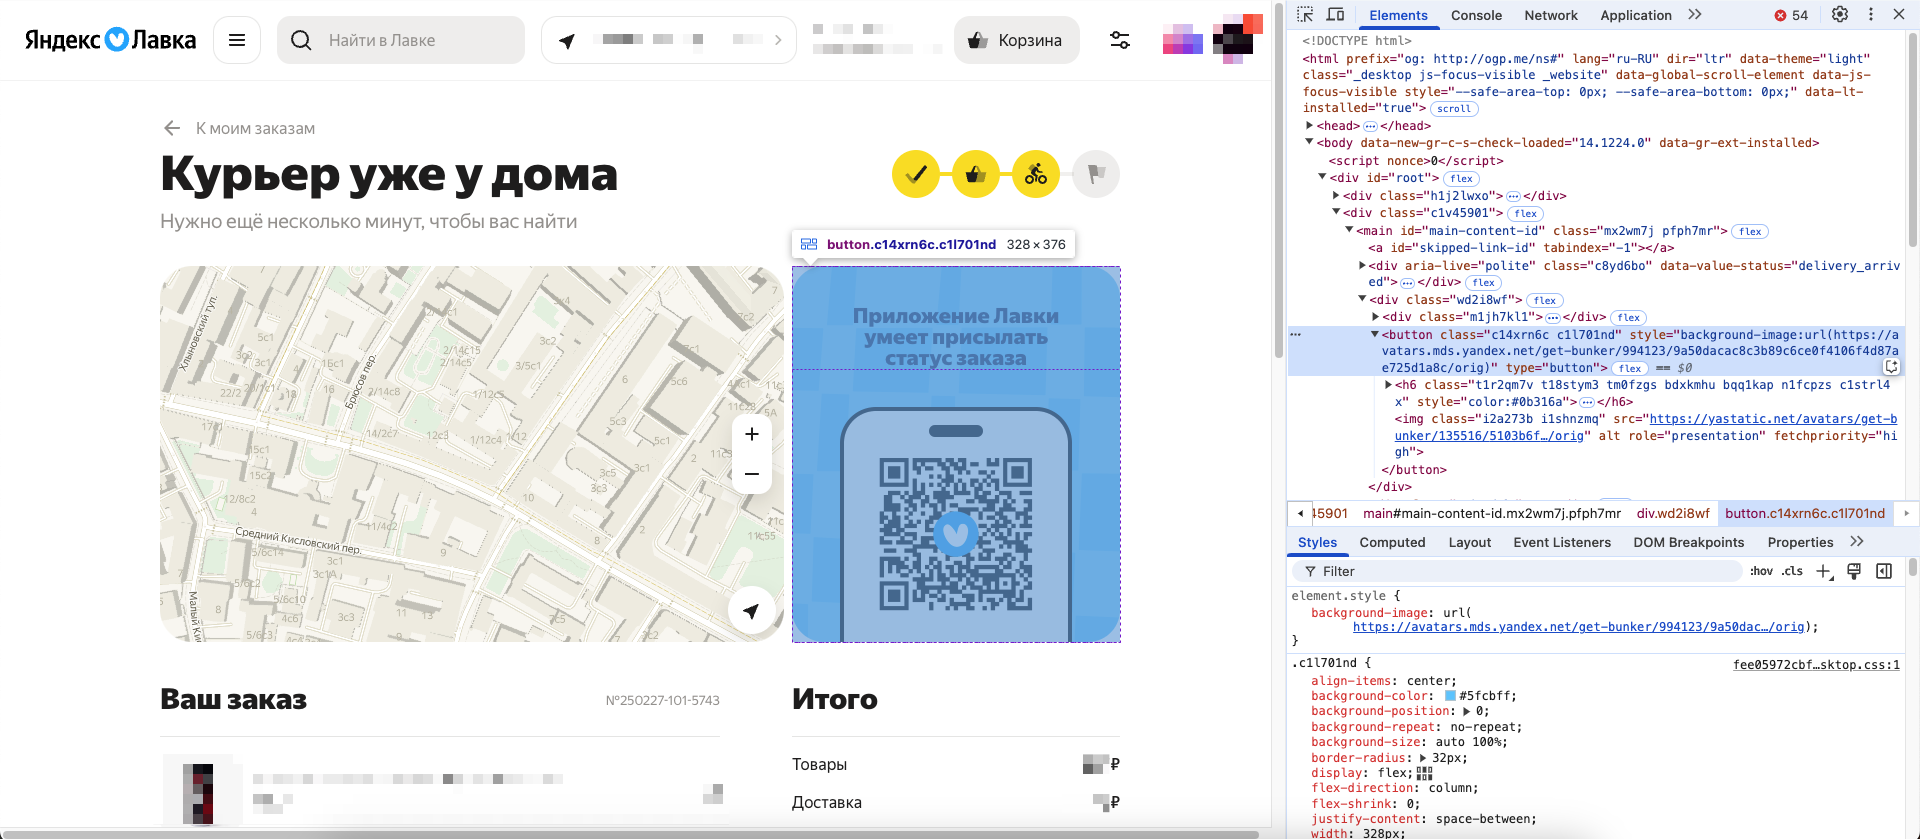Viewport: 1920px width, 839px height.
Task: Toggle the scroll badge on html element
Action: 1454,109
